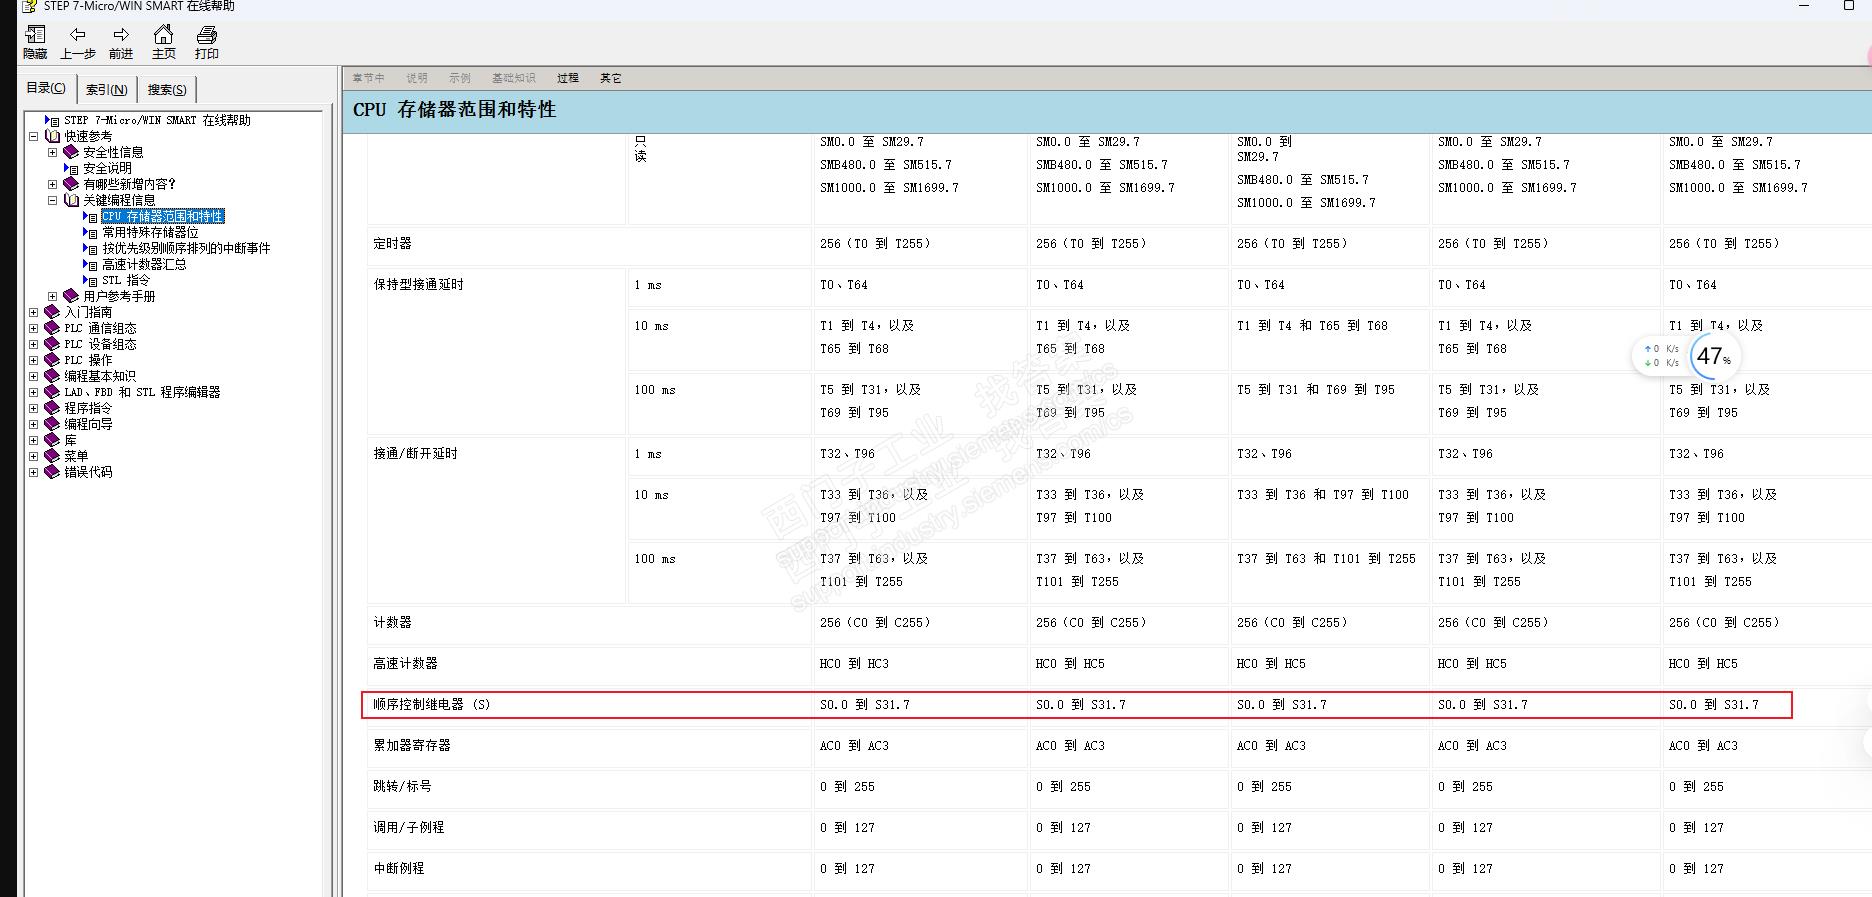The width and height of the screenshot is (1872, 897).
Task: Switch to the 目录(C) tab
Action: (x=46, y=88)
